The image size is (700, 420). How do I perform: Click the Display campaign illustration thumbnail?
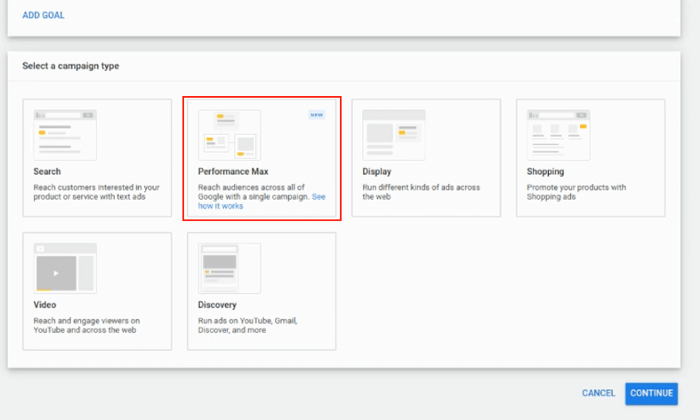393,135
